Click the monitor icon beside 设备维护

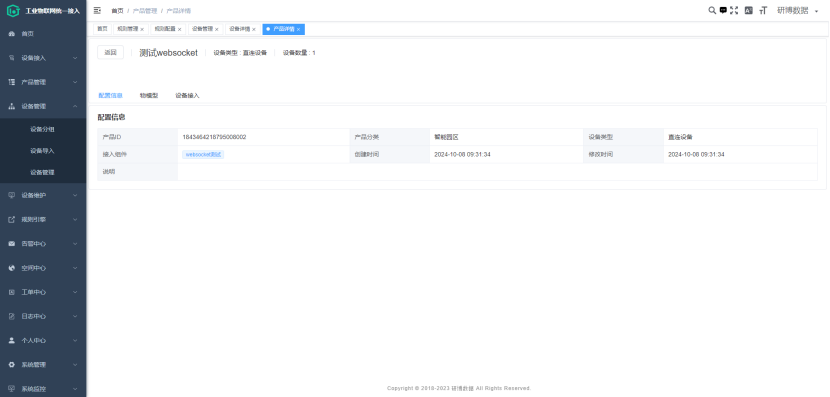pyautogui.click(x=12, y=195)
